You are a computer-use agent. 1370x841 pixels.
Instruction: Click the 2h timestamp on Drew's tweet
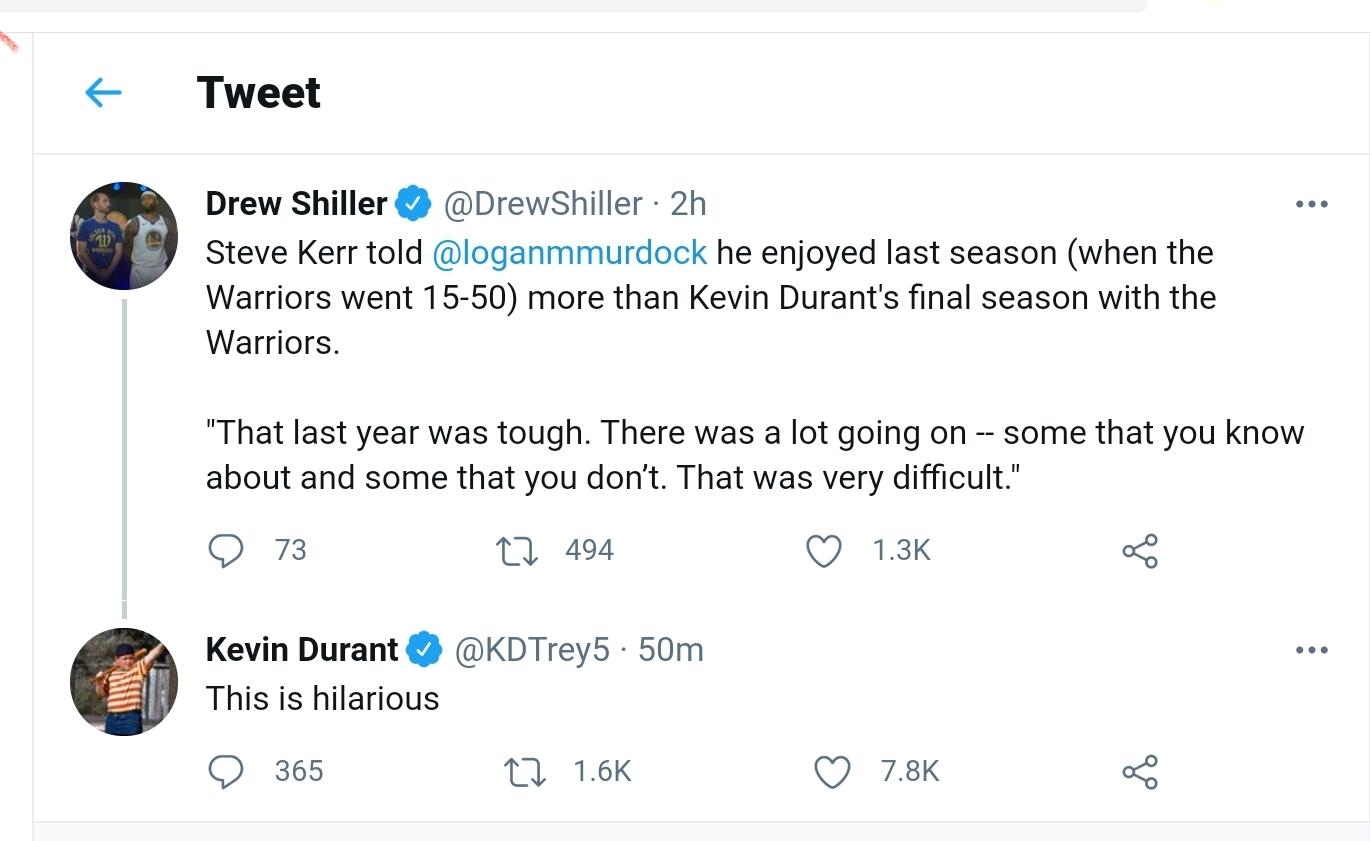pos(688,204)
